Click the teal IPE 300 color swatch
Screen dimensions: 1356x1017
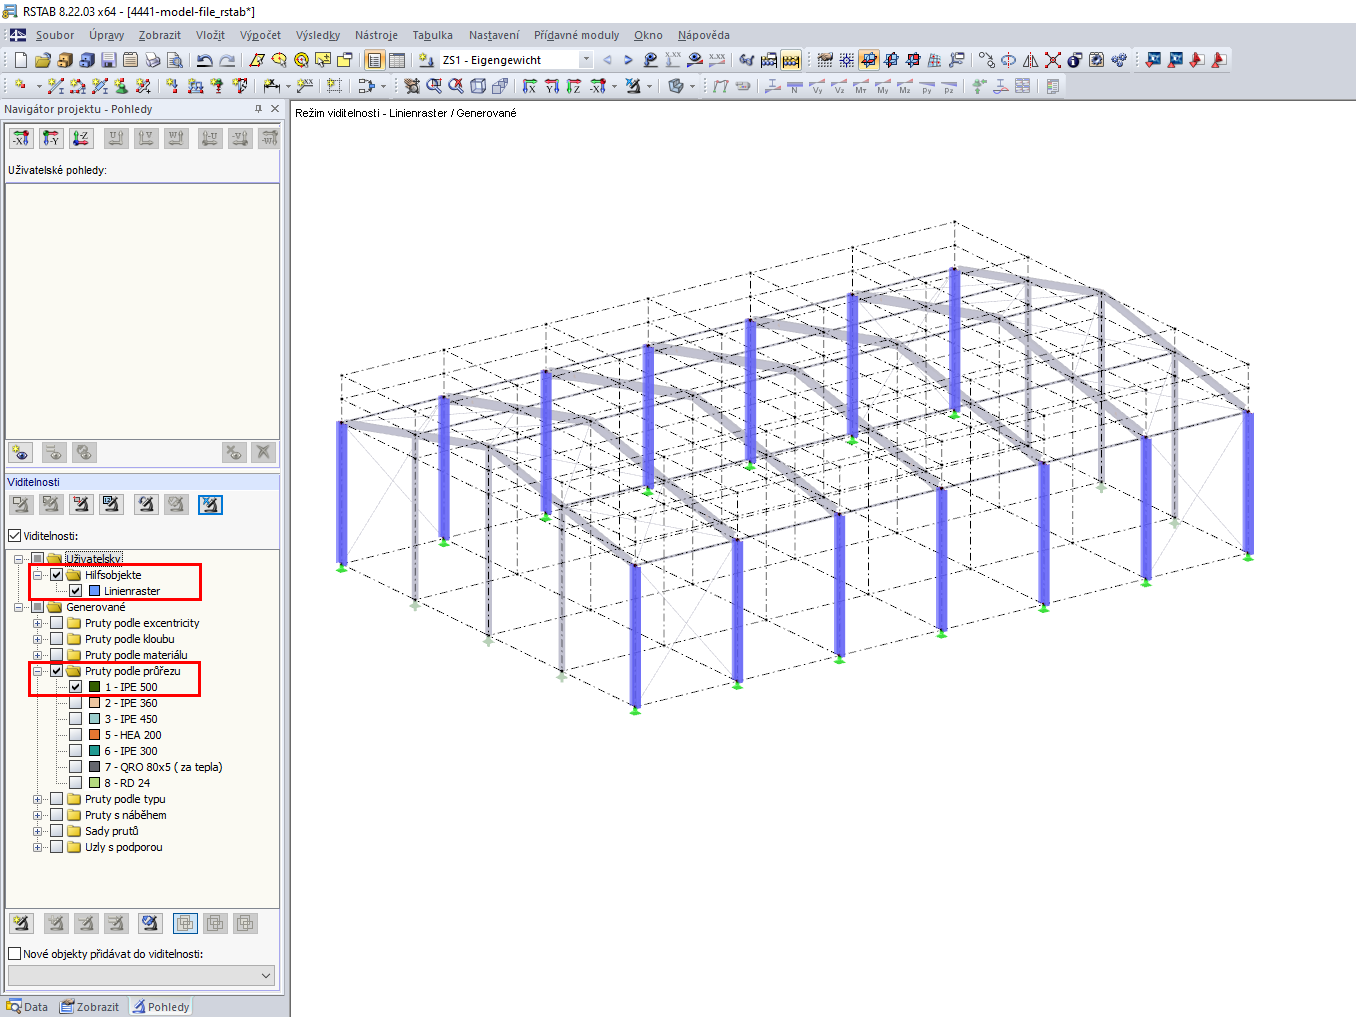pyautogui.click(x=94, y=751)
